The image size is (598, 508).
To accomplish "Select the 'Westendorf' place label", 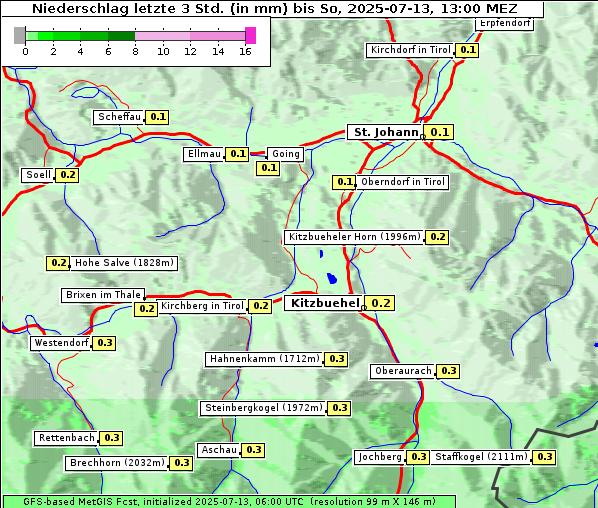I will [61, 343].
